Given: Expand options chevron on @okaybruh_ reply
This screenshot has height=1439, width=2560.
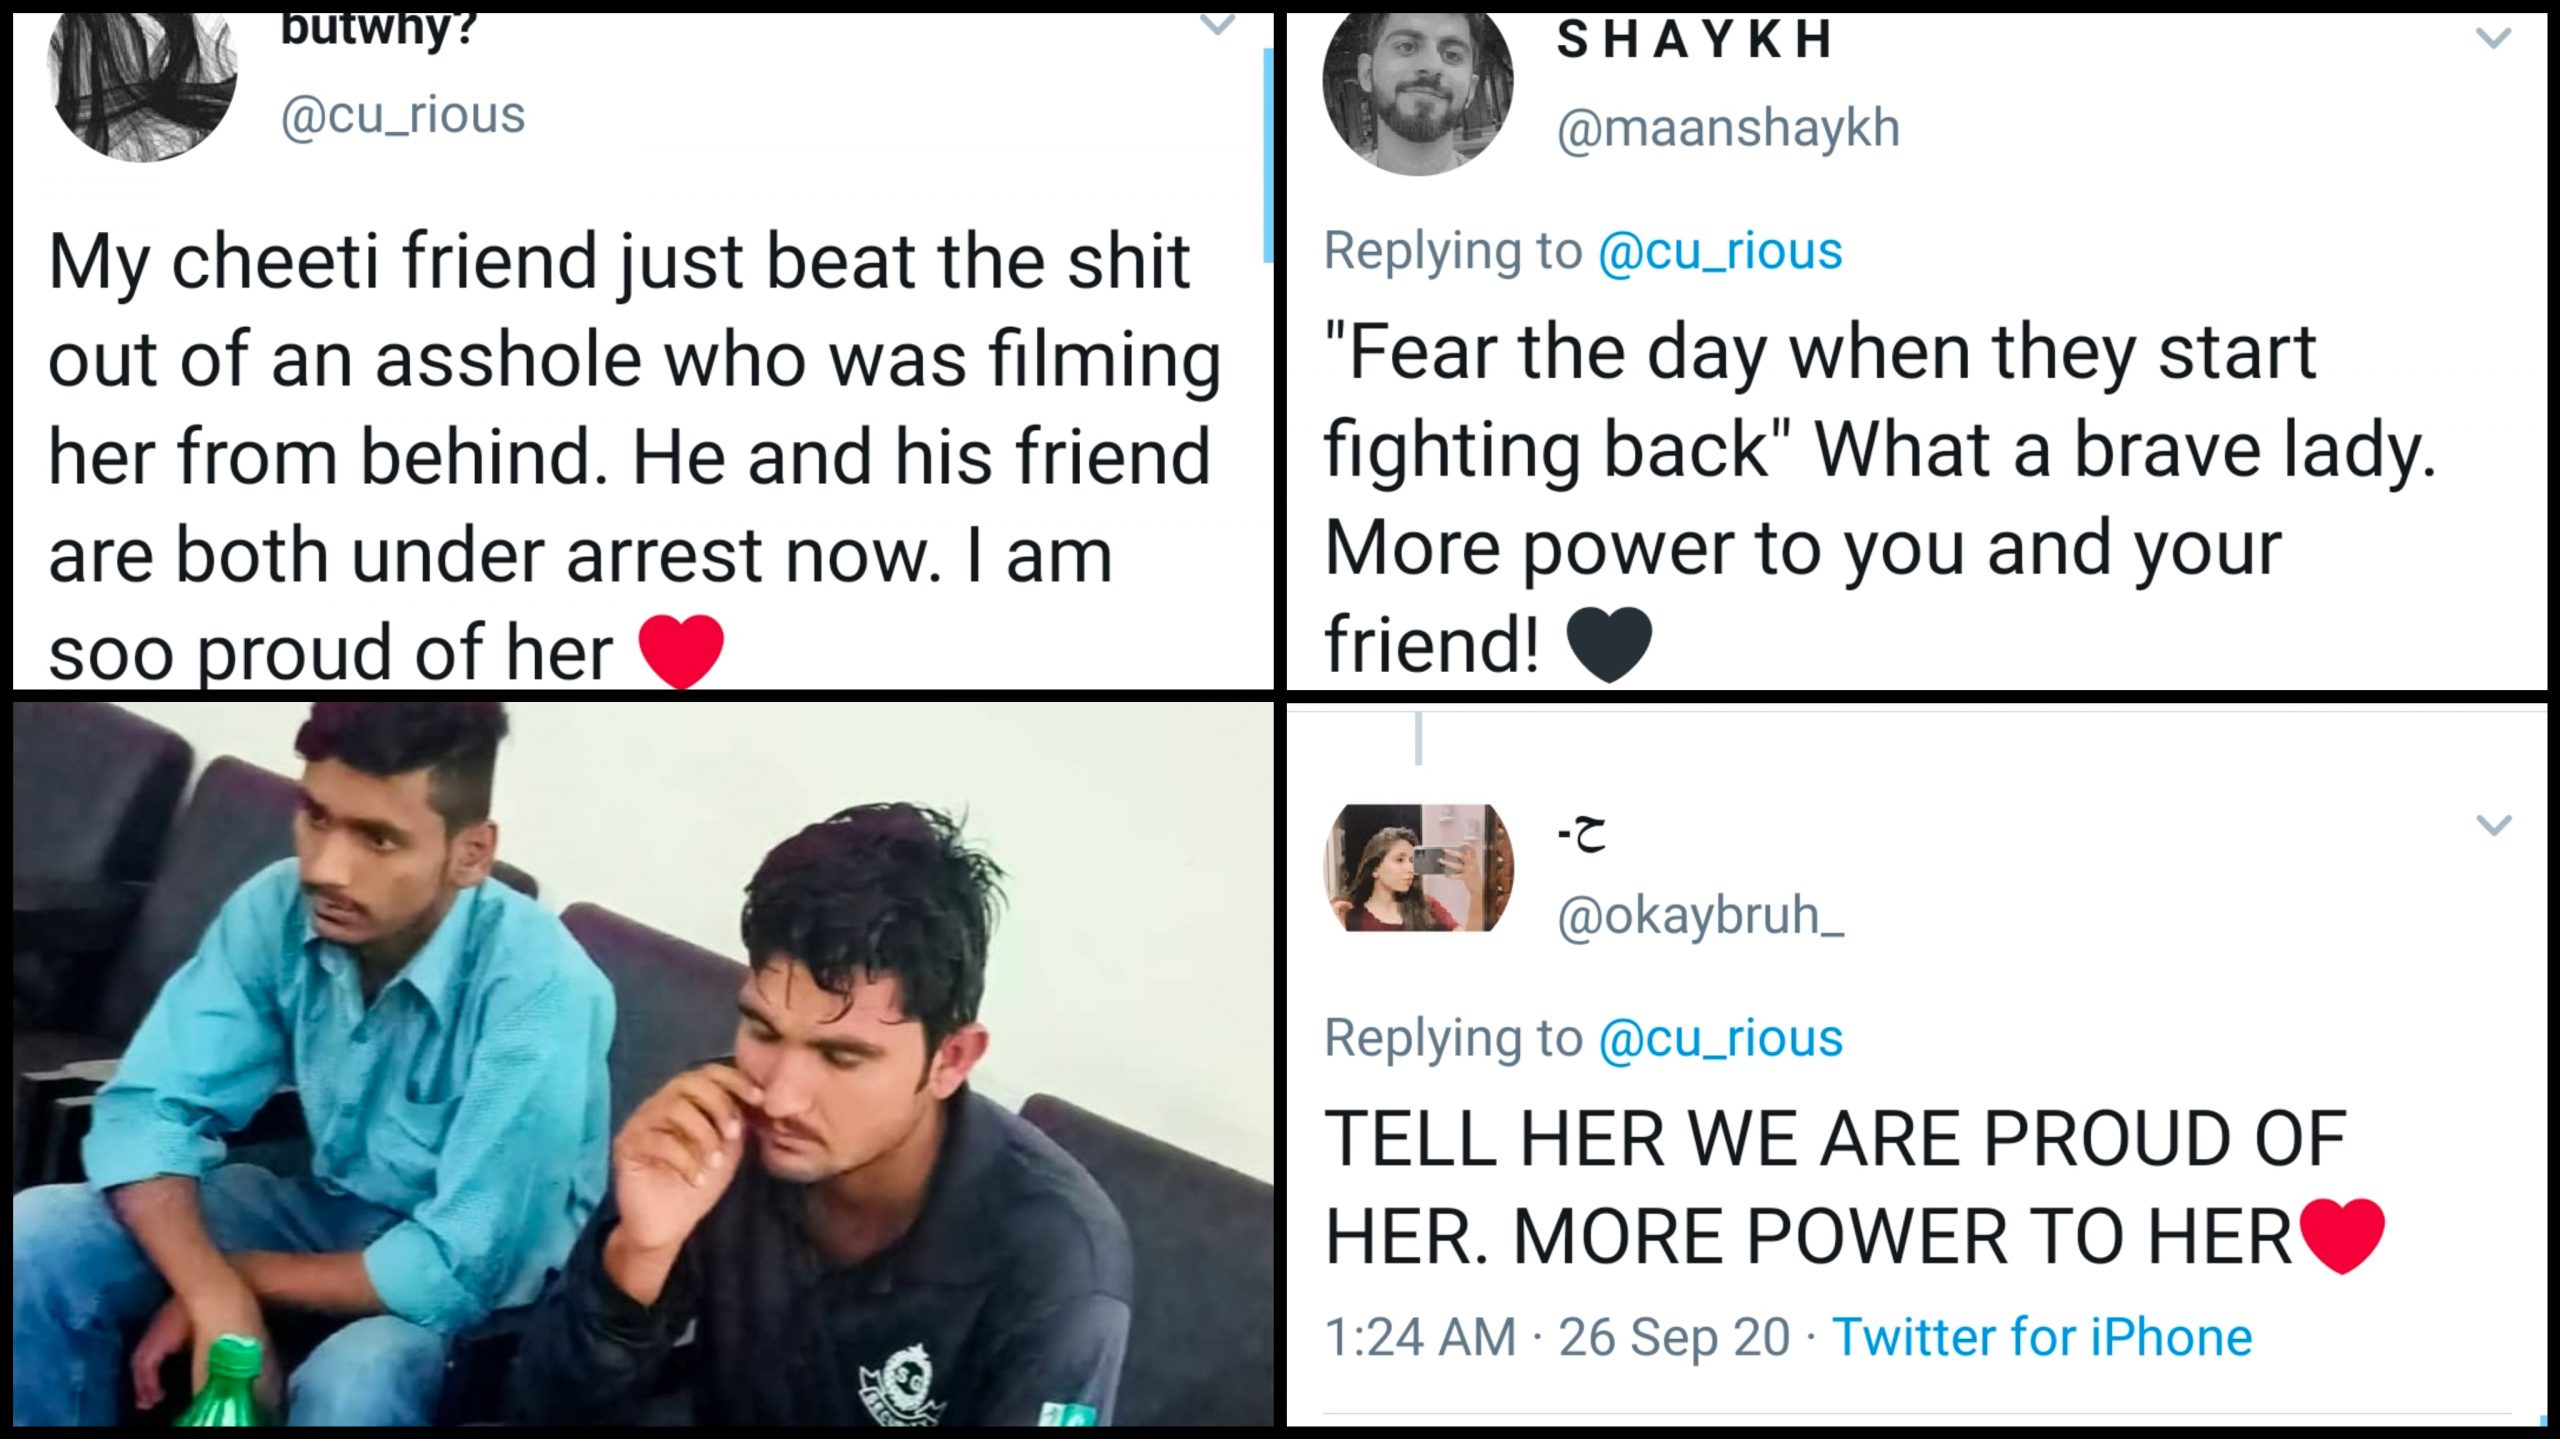Looking at the screenshot, I should point(2493,825).
